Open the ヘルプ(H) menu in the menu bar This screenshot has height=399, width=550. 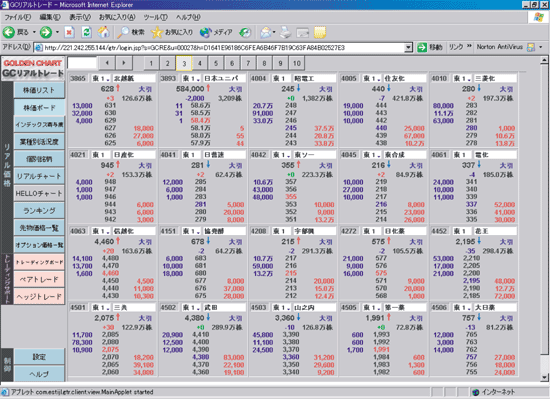tap(188, 17)
